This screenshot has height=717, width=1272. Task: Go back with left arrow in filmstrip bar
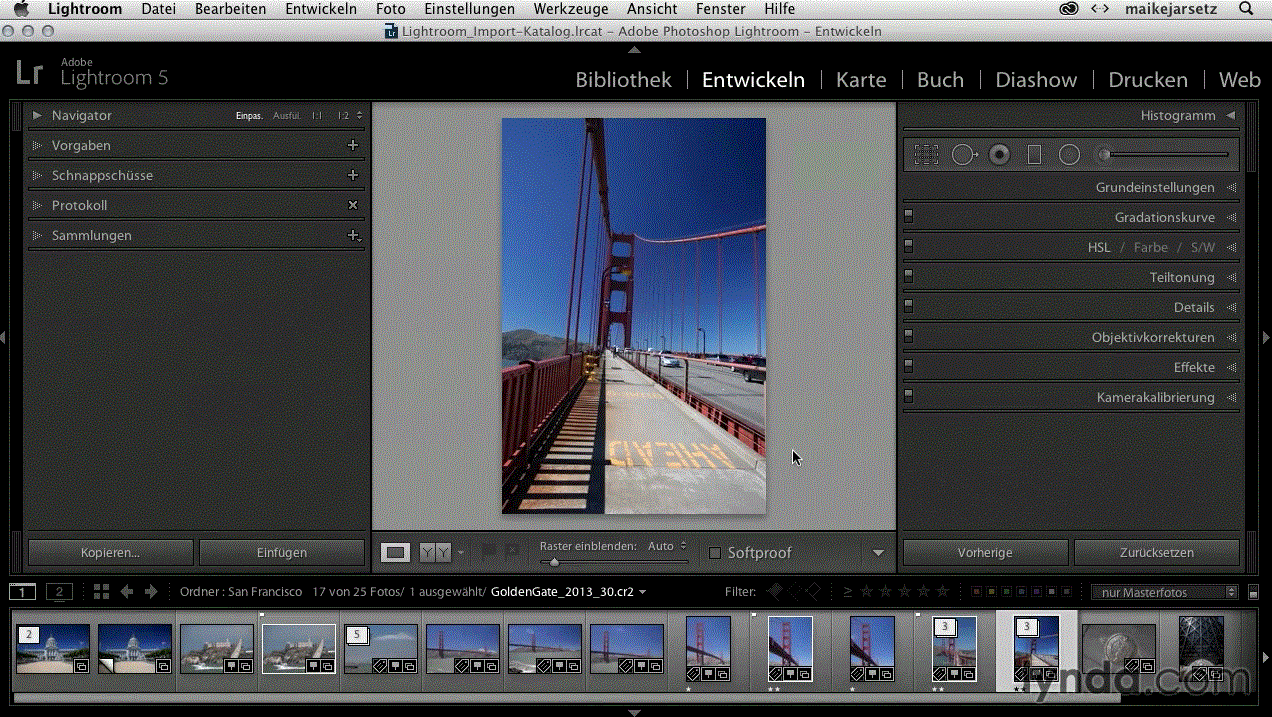click(127, 592)
